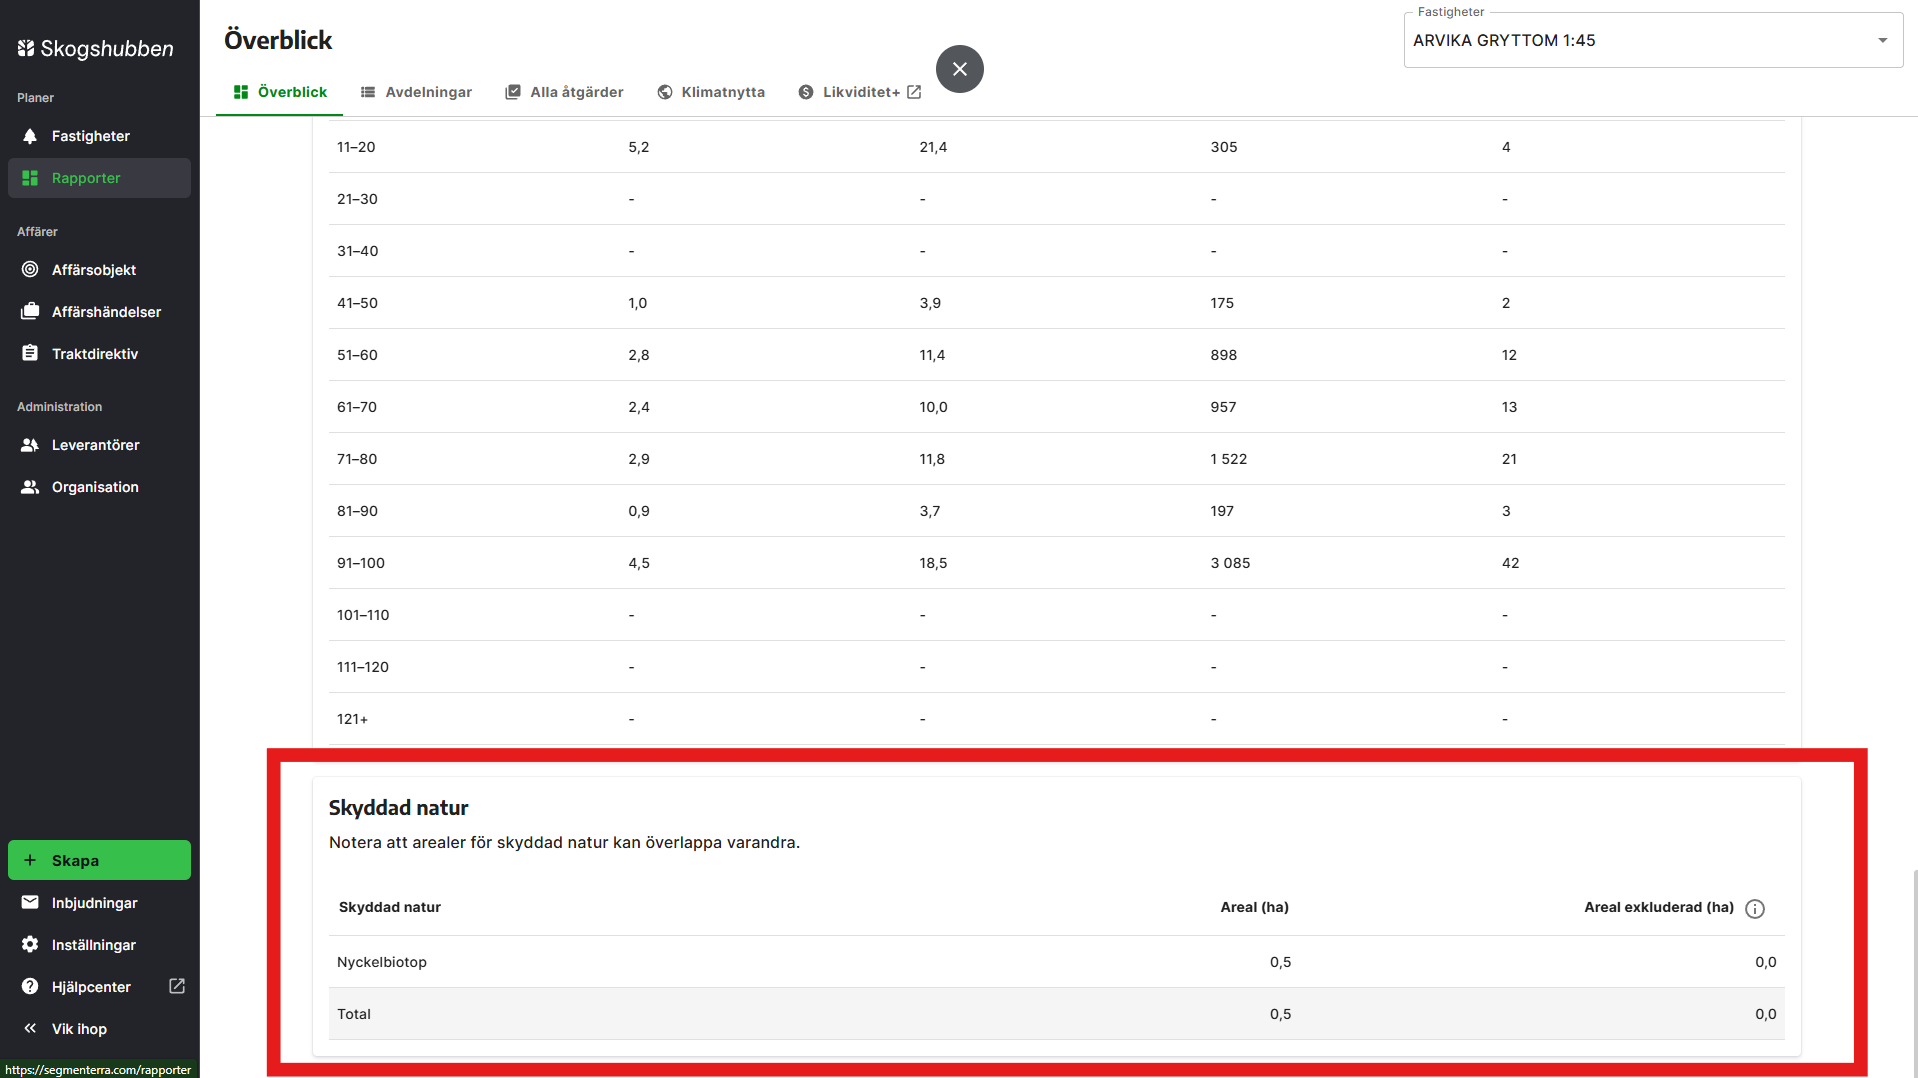This screenshot has width=1918, height=1078.
Task: Click the Inställningar gear icon
Action: [x=30, y=945]
